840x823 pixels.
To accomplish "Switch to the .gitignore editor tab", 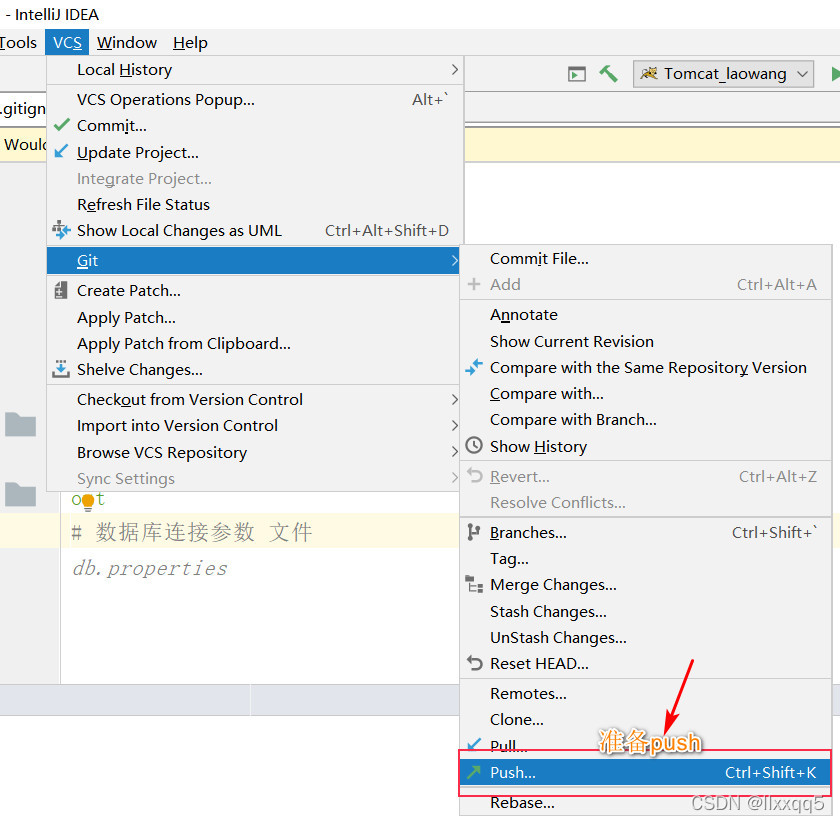I will point(23,109).
